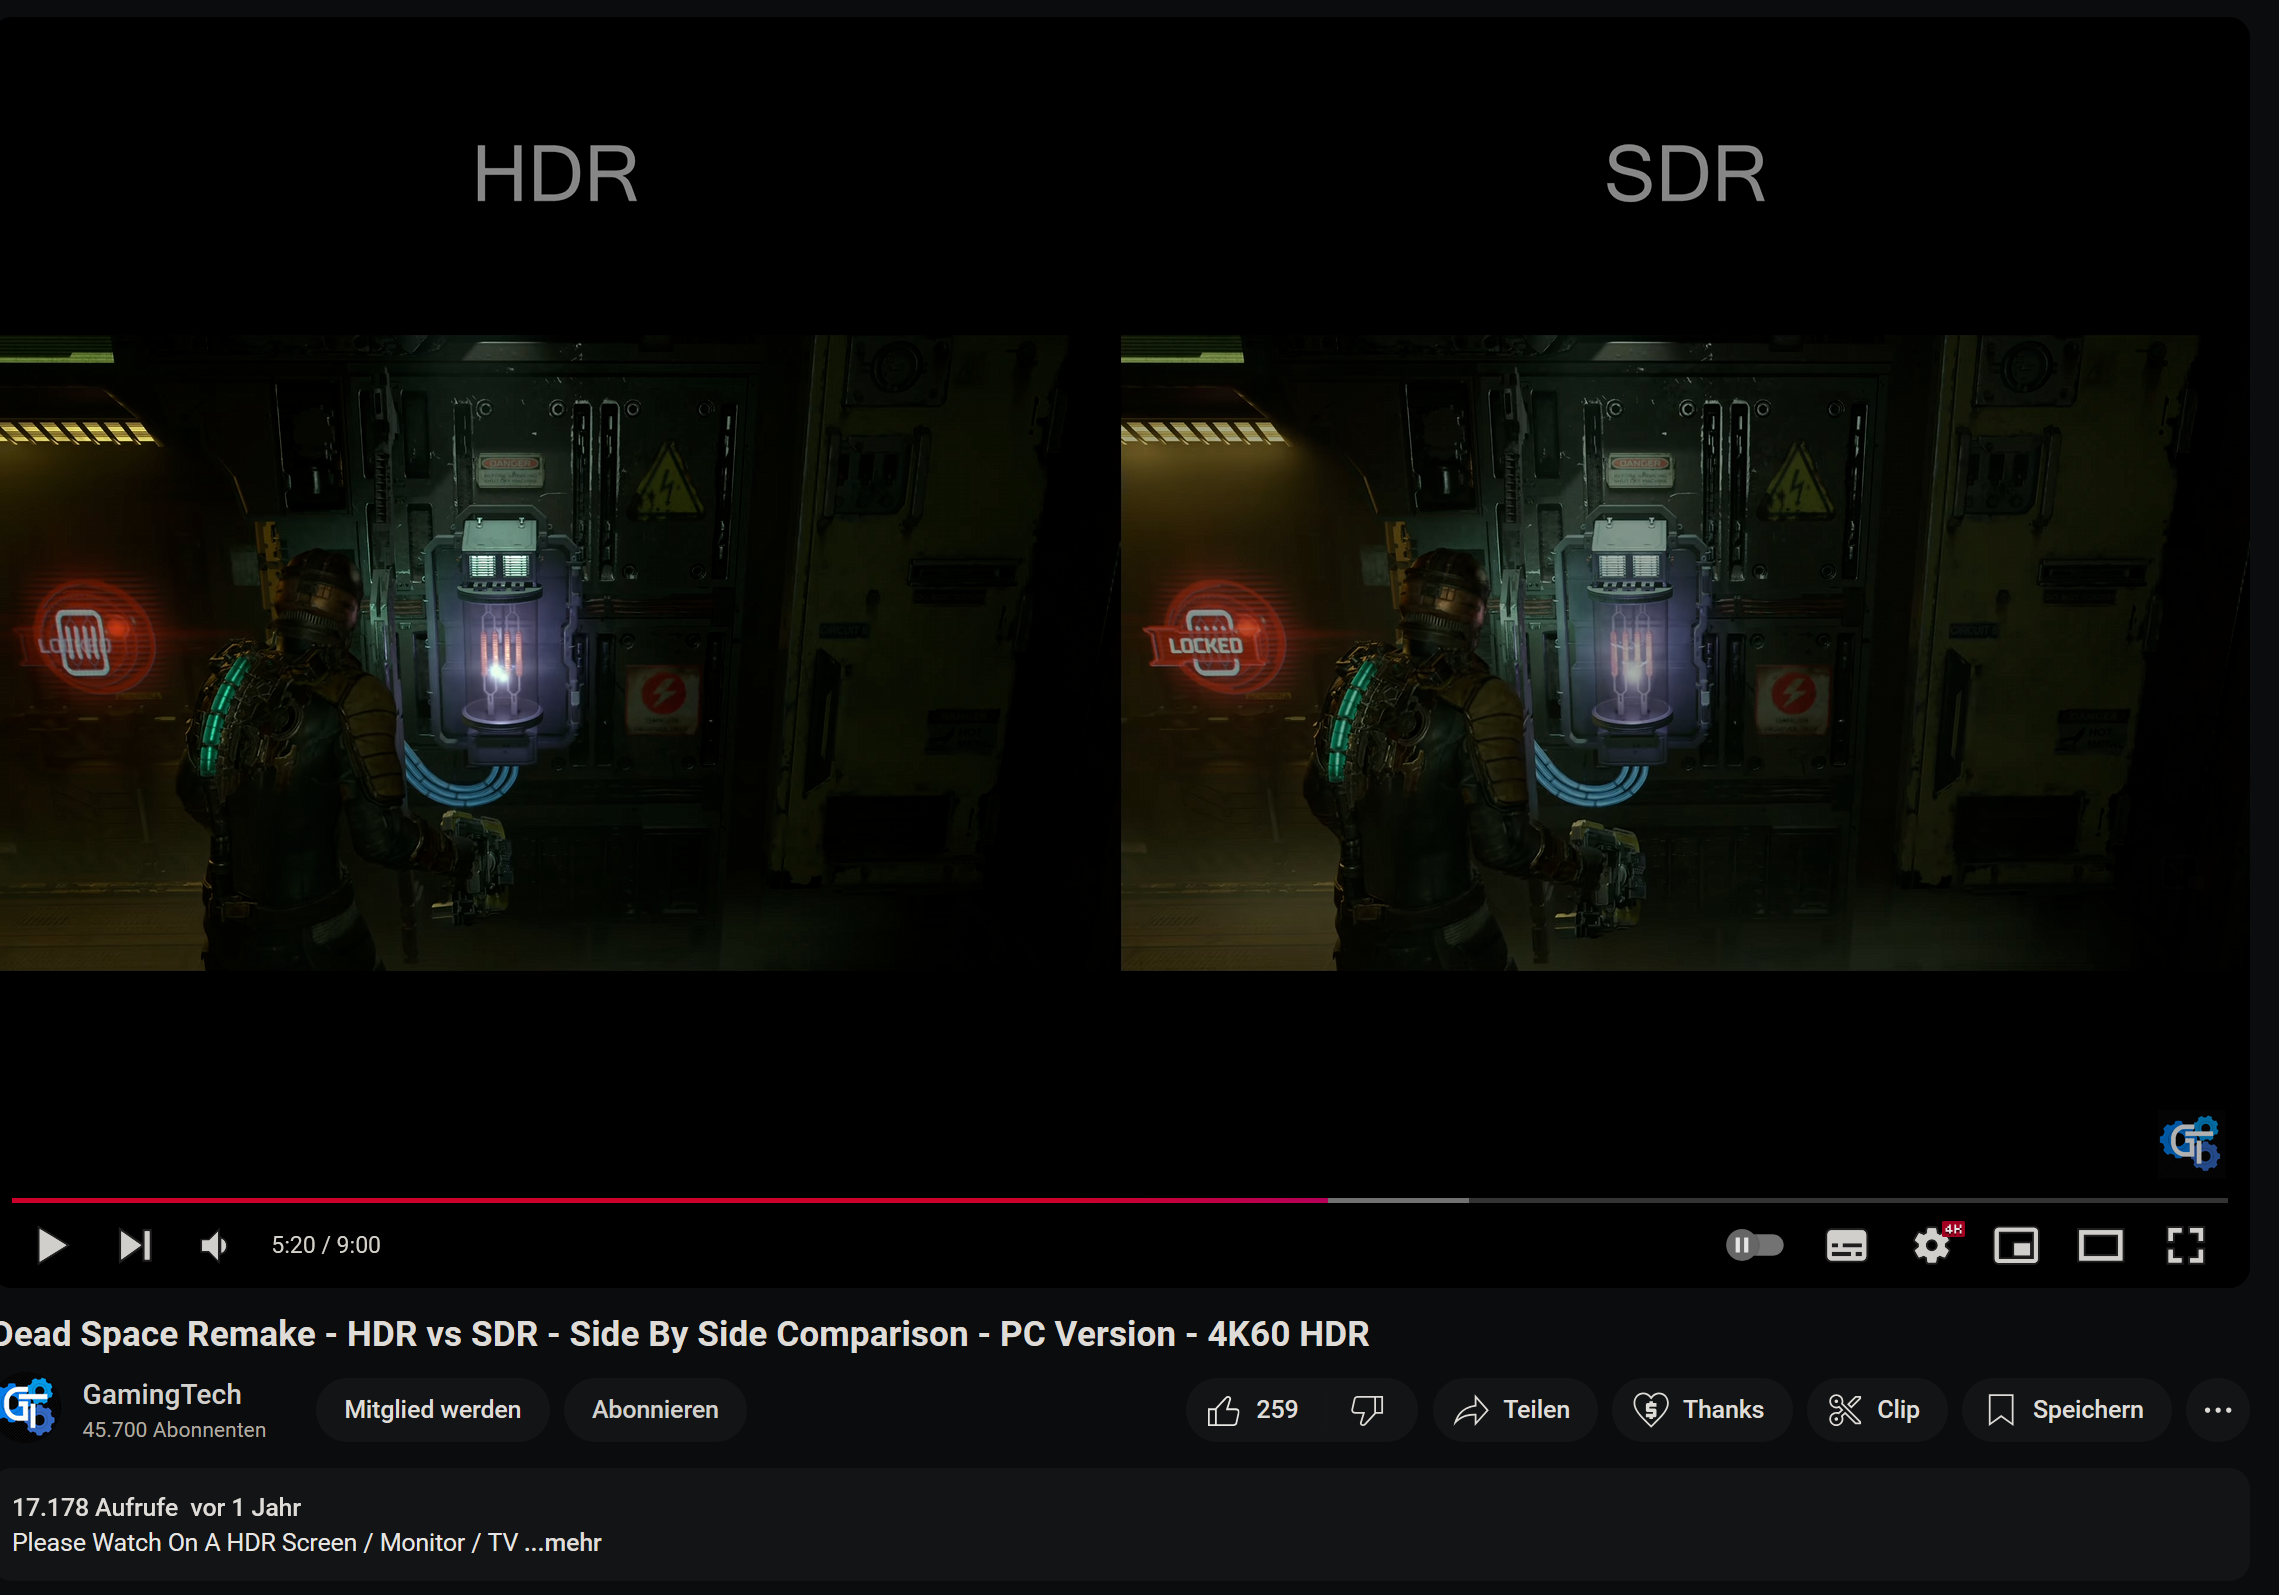Save video with Speichern
The width and height of the screenshot is (2279, 1595).
2066,1410
